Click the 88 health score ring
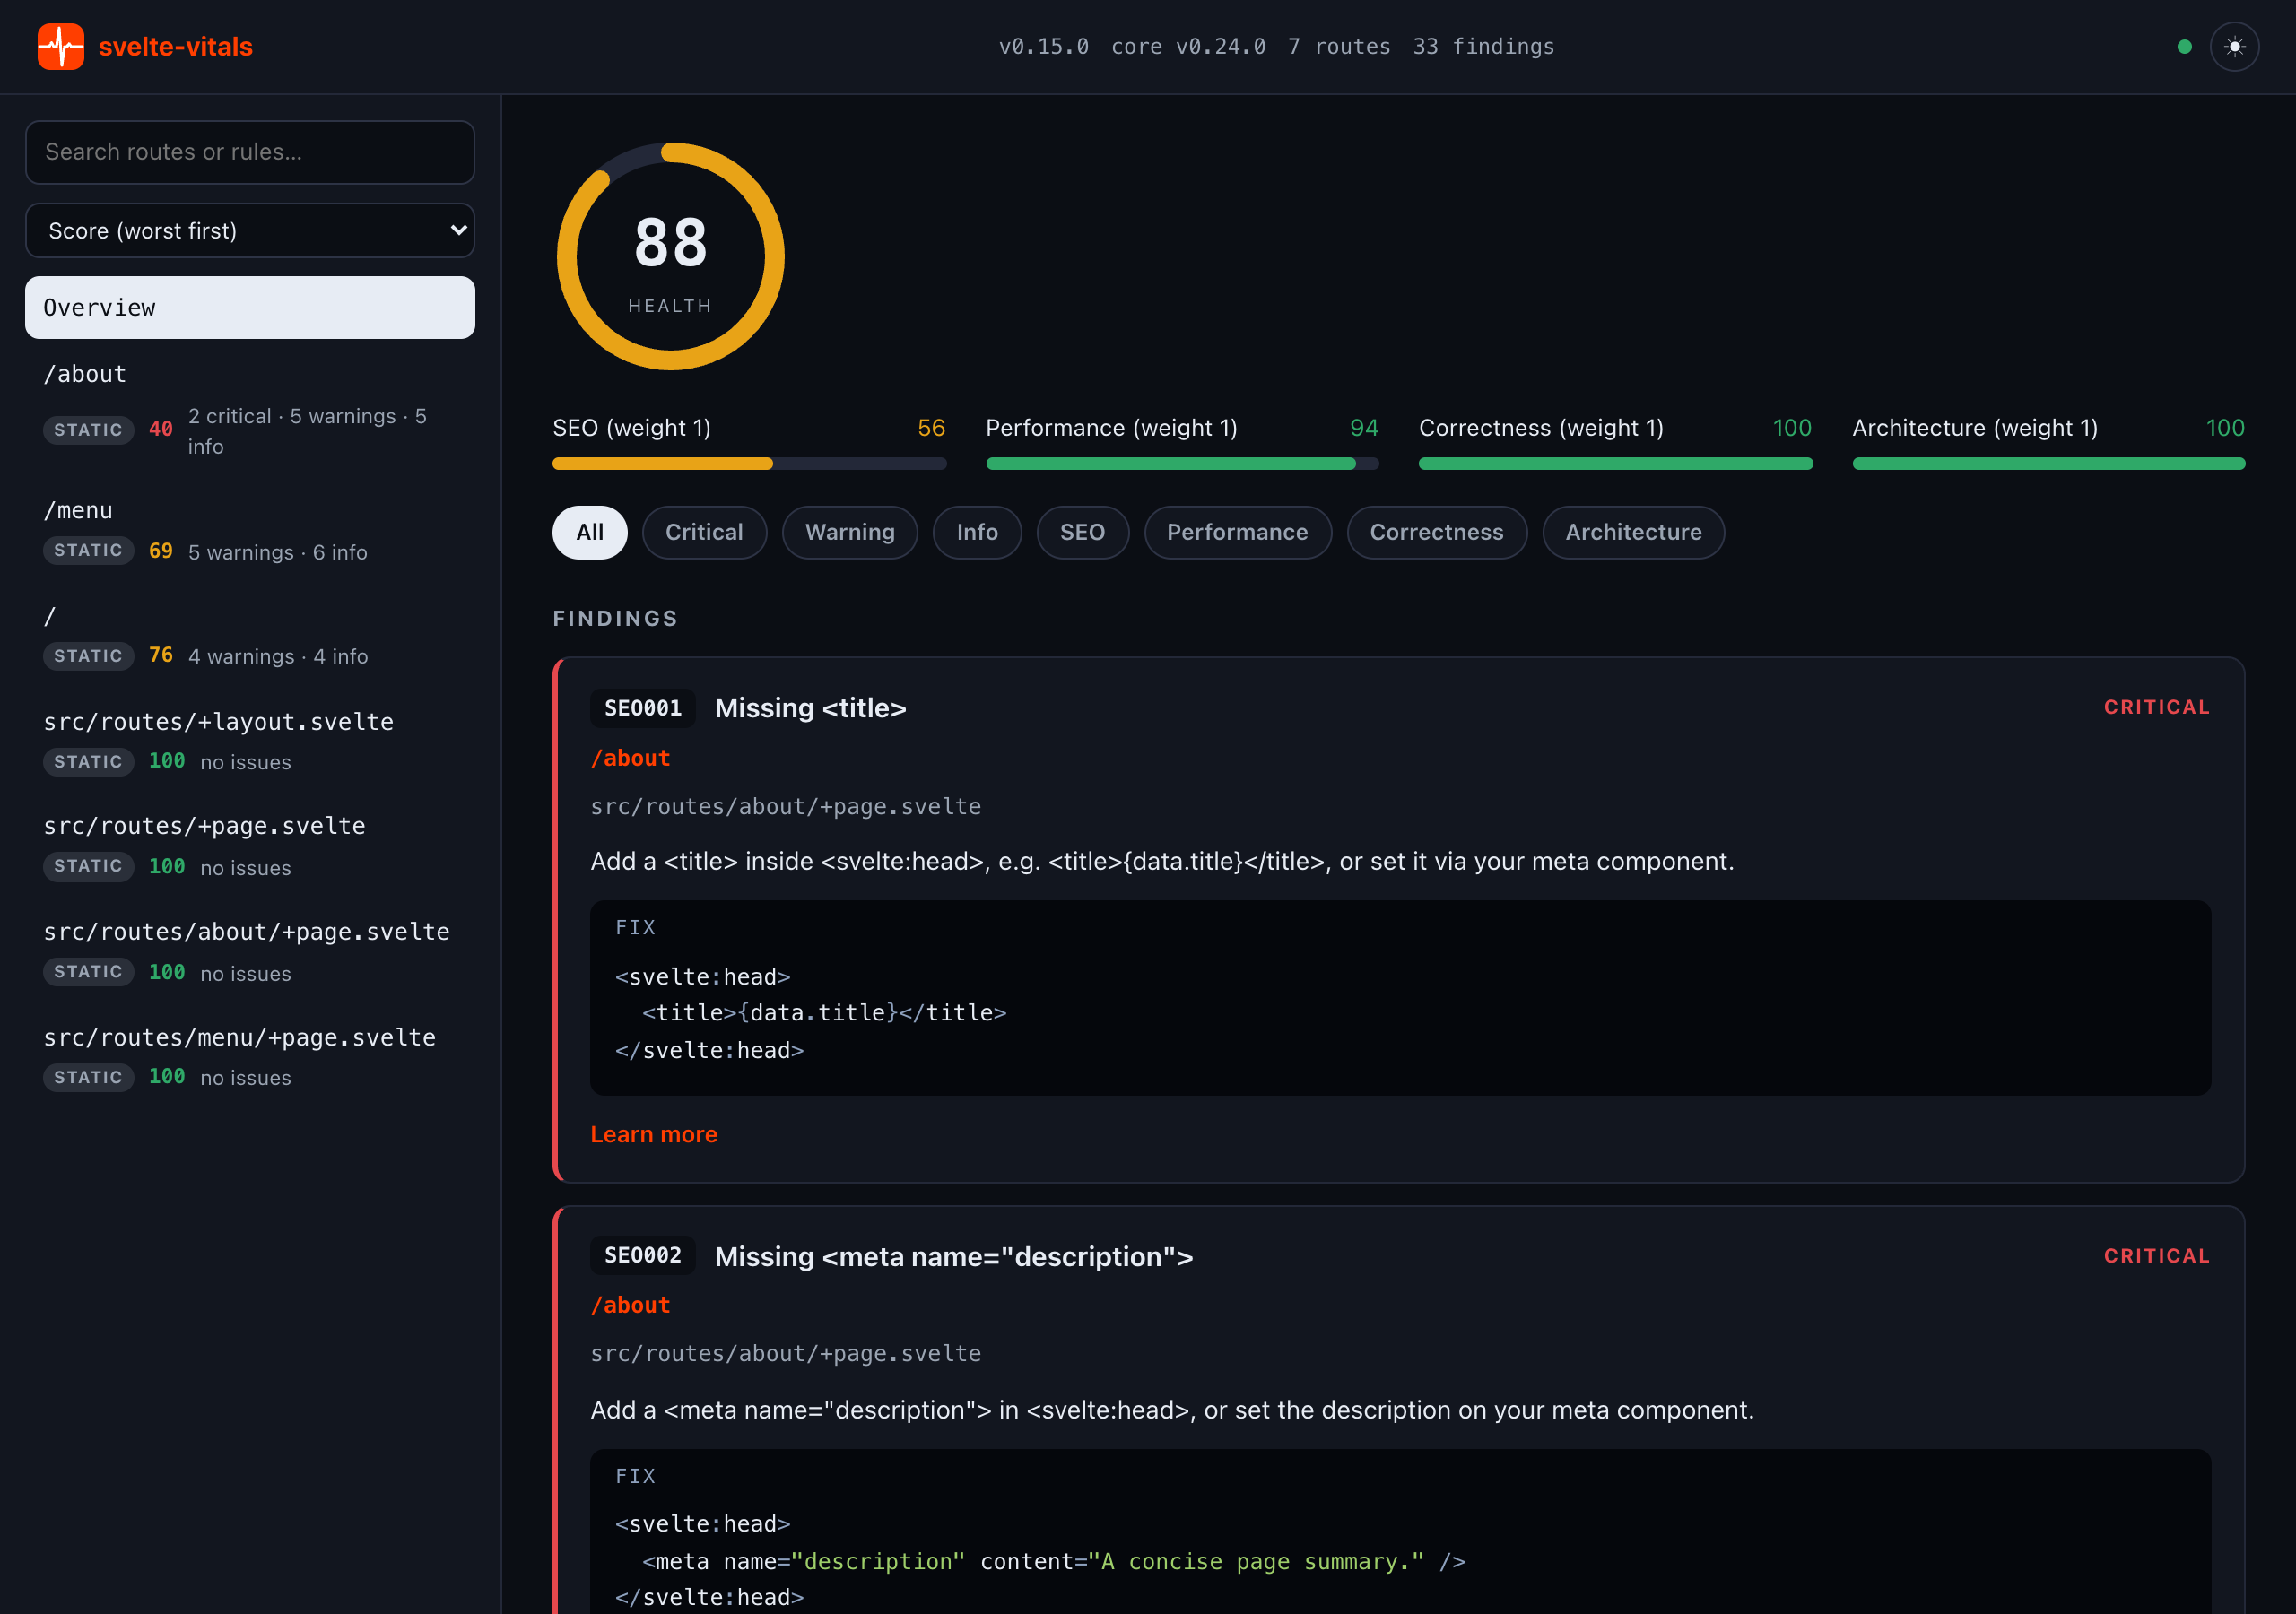This screenshot has width=2296, height=1614. click(x=670, y=257)
